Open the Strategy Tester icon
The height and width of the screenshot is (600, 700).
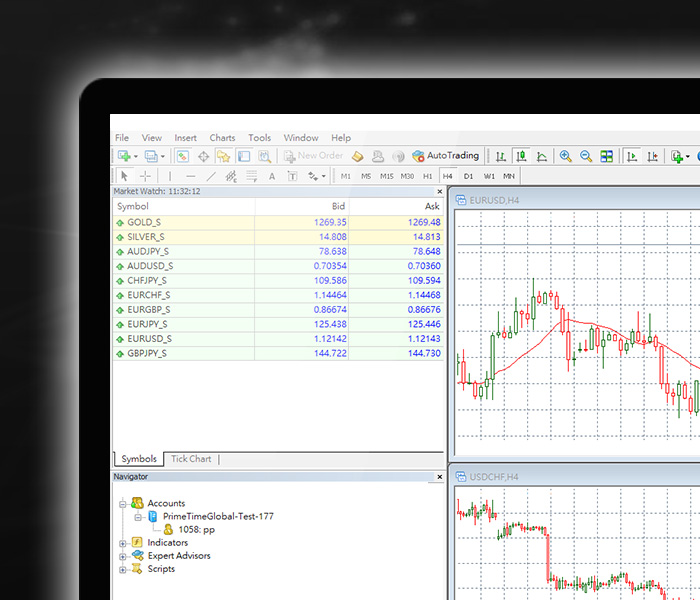click(264, 156)
